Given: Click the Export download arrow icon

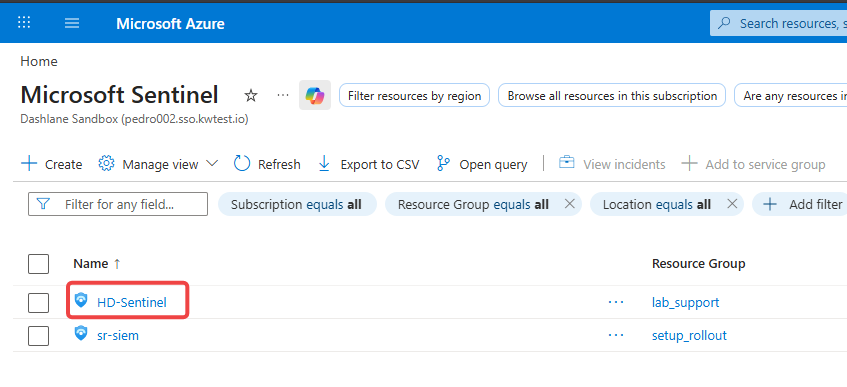Looking at the screenshot, I should (324, 163).
